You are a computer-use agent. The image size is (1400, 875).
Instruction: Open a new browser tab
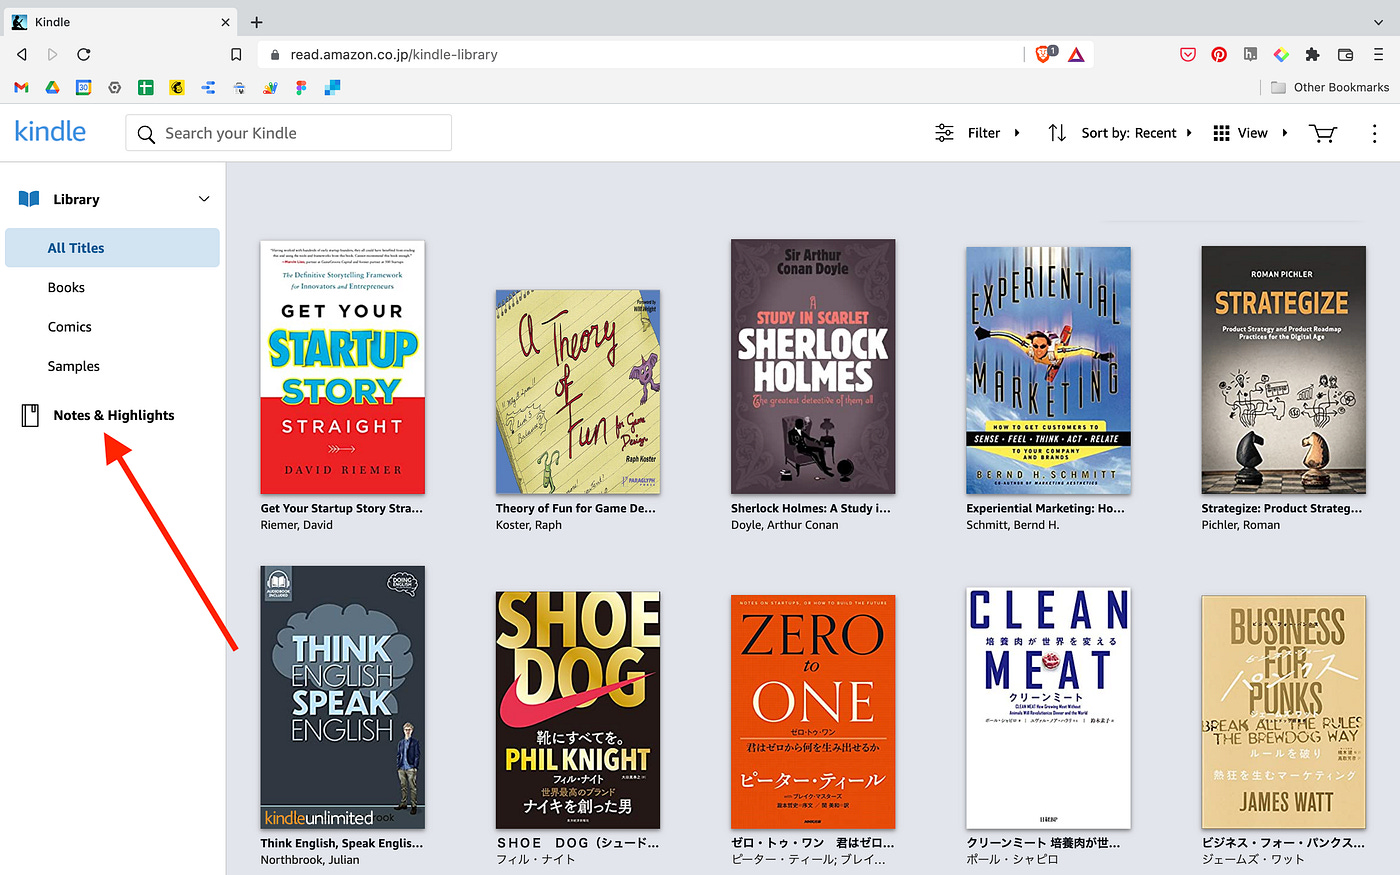tap(257, 22)
